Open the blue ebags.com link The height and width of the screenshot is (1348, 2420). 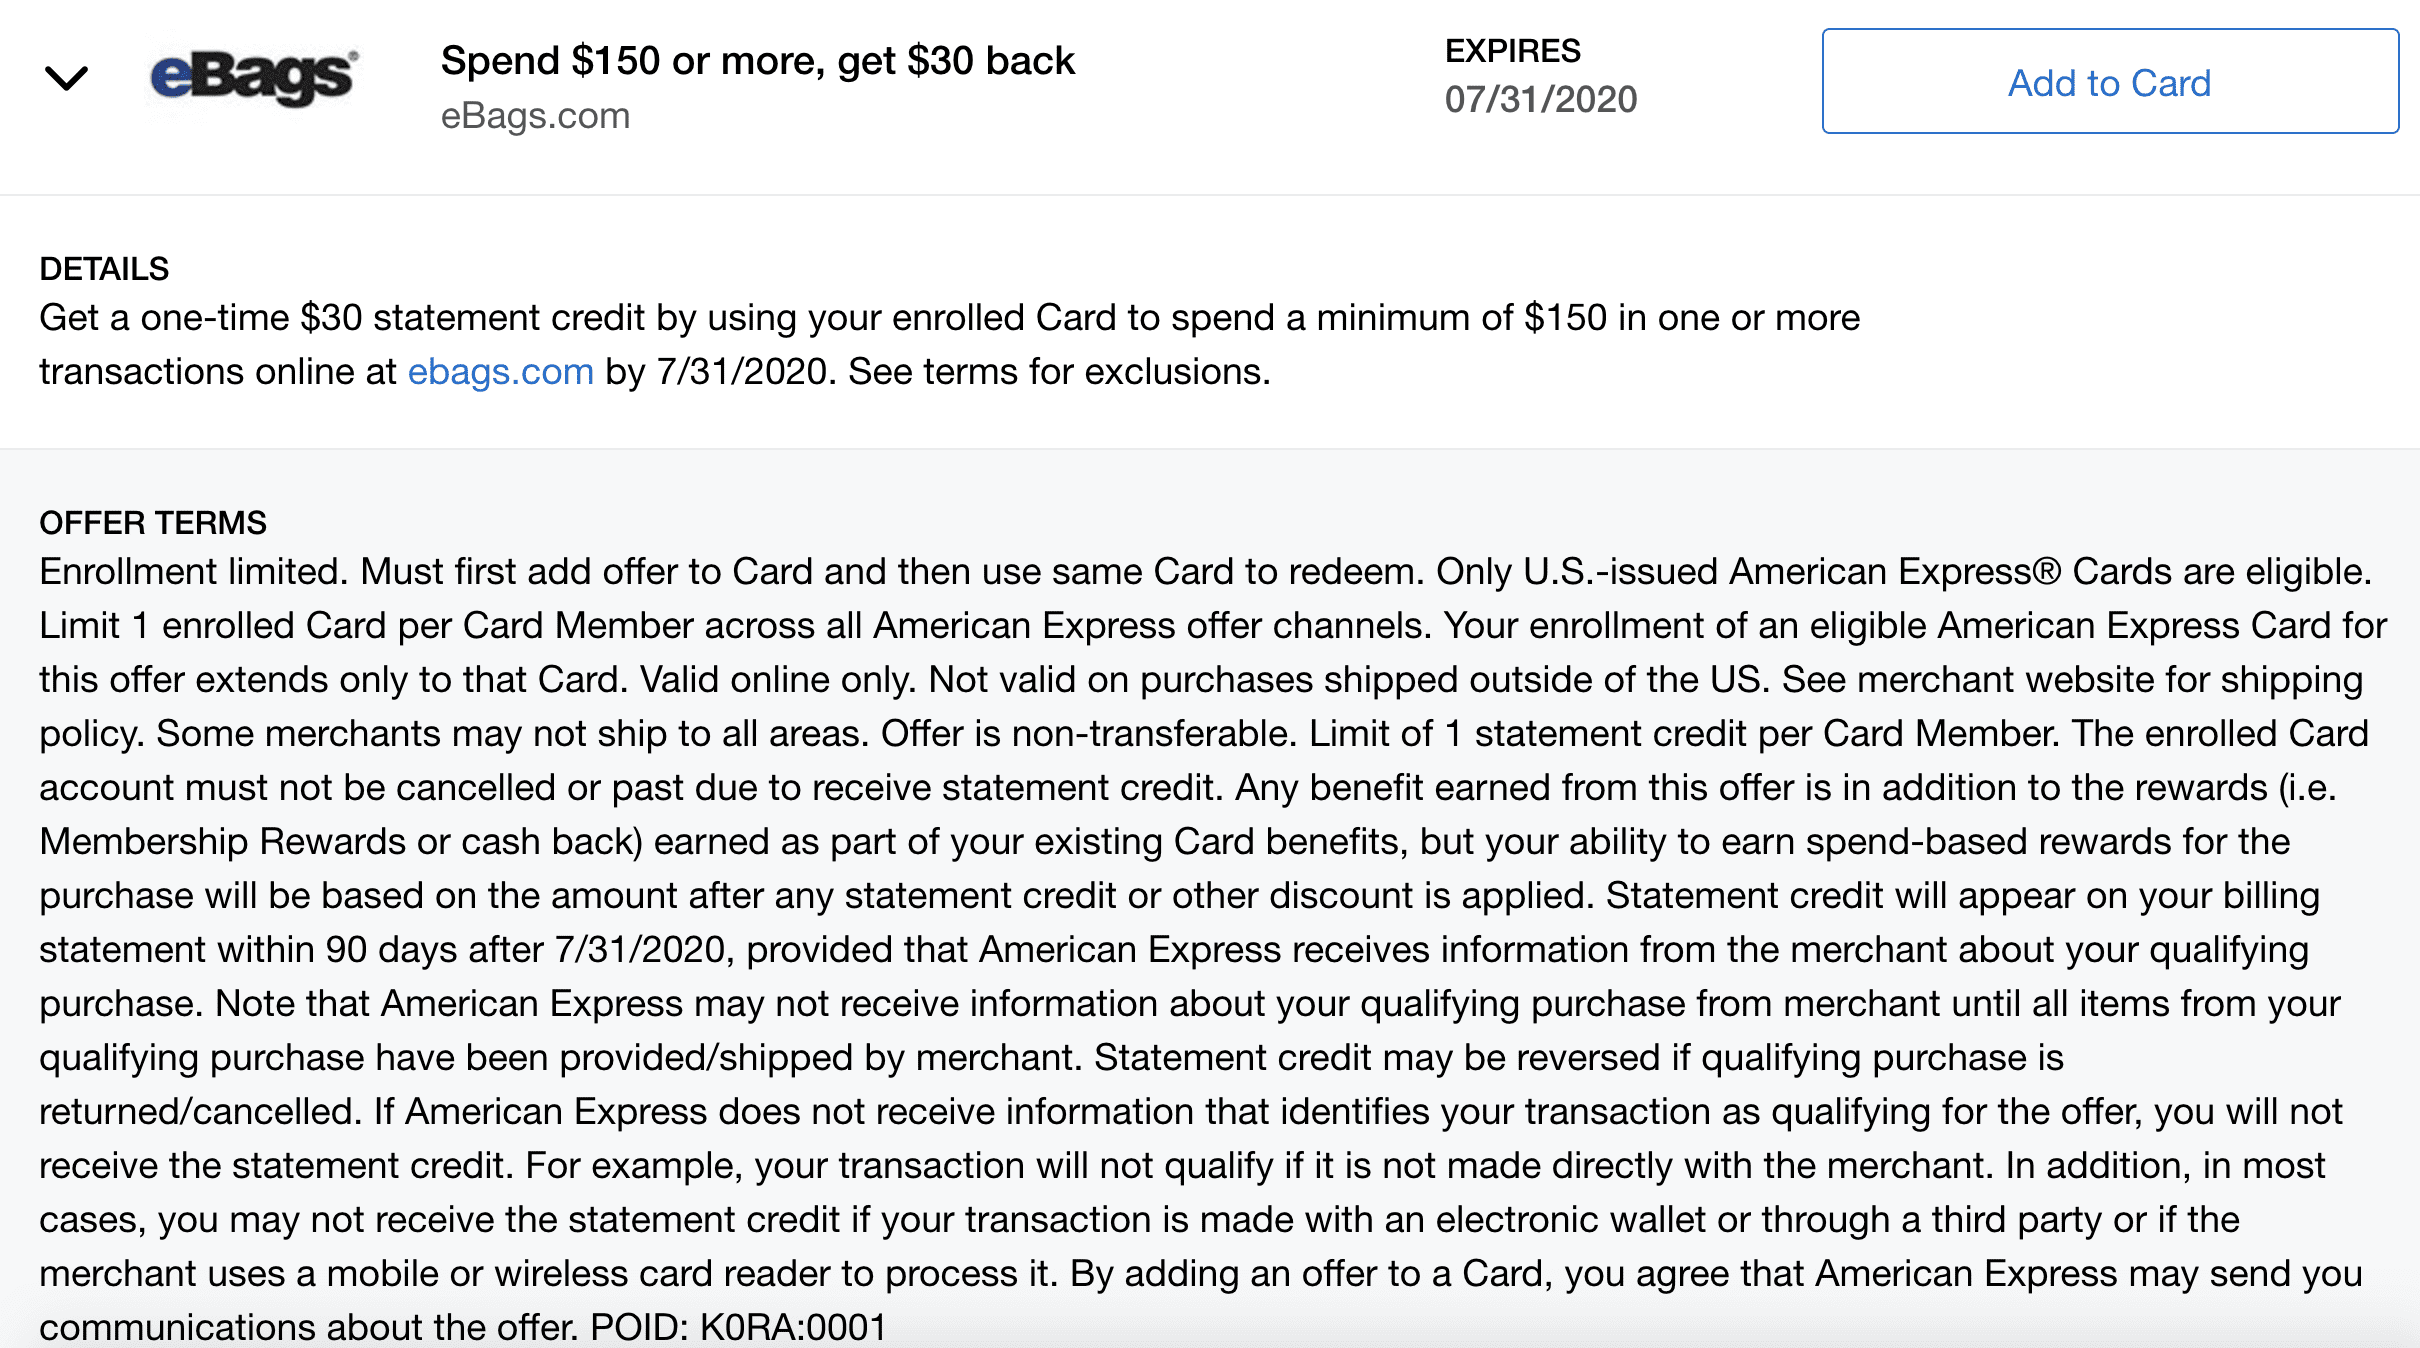500,372
